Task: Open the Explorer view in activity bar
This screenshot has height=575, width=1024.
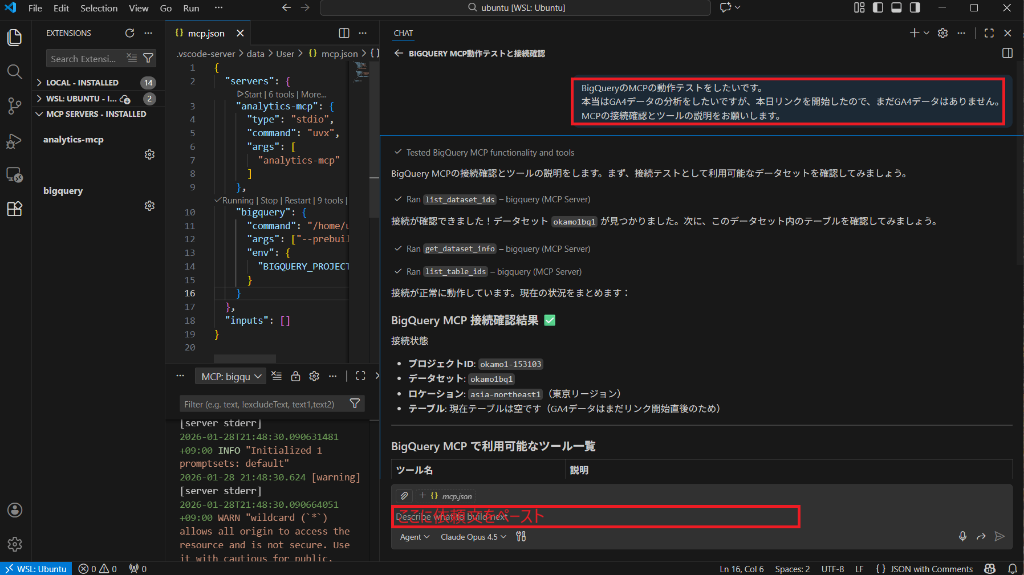Action: pos(14,37)
